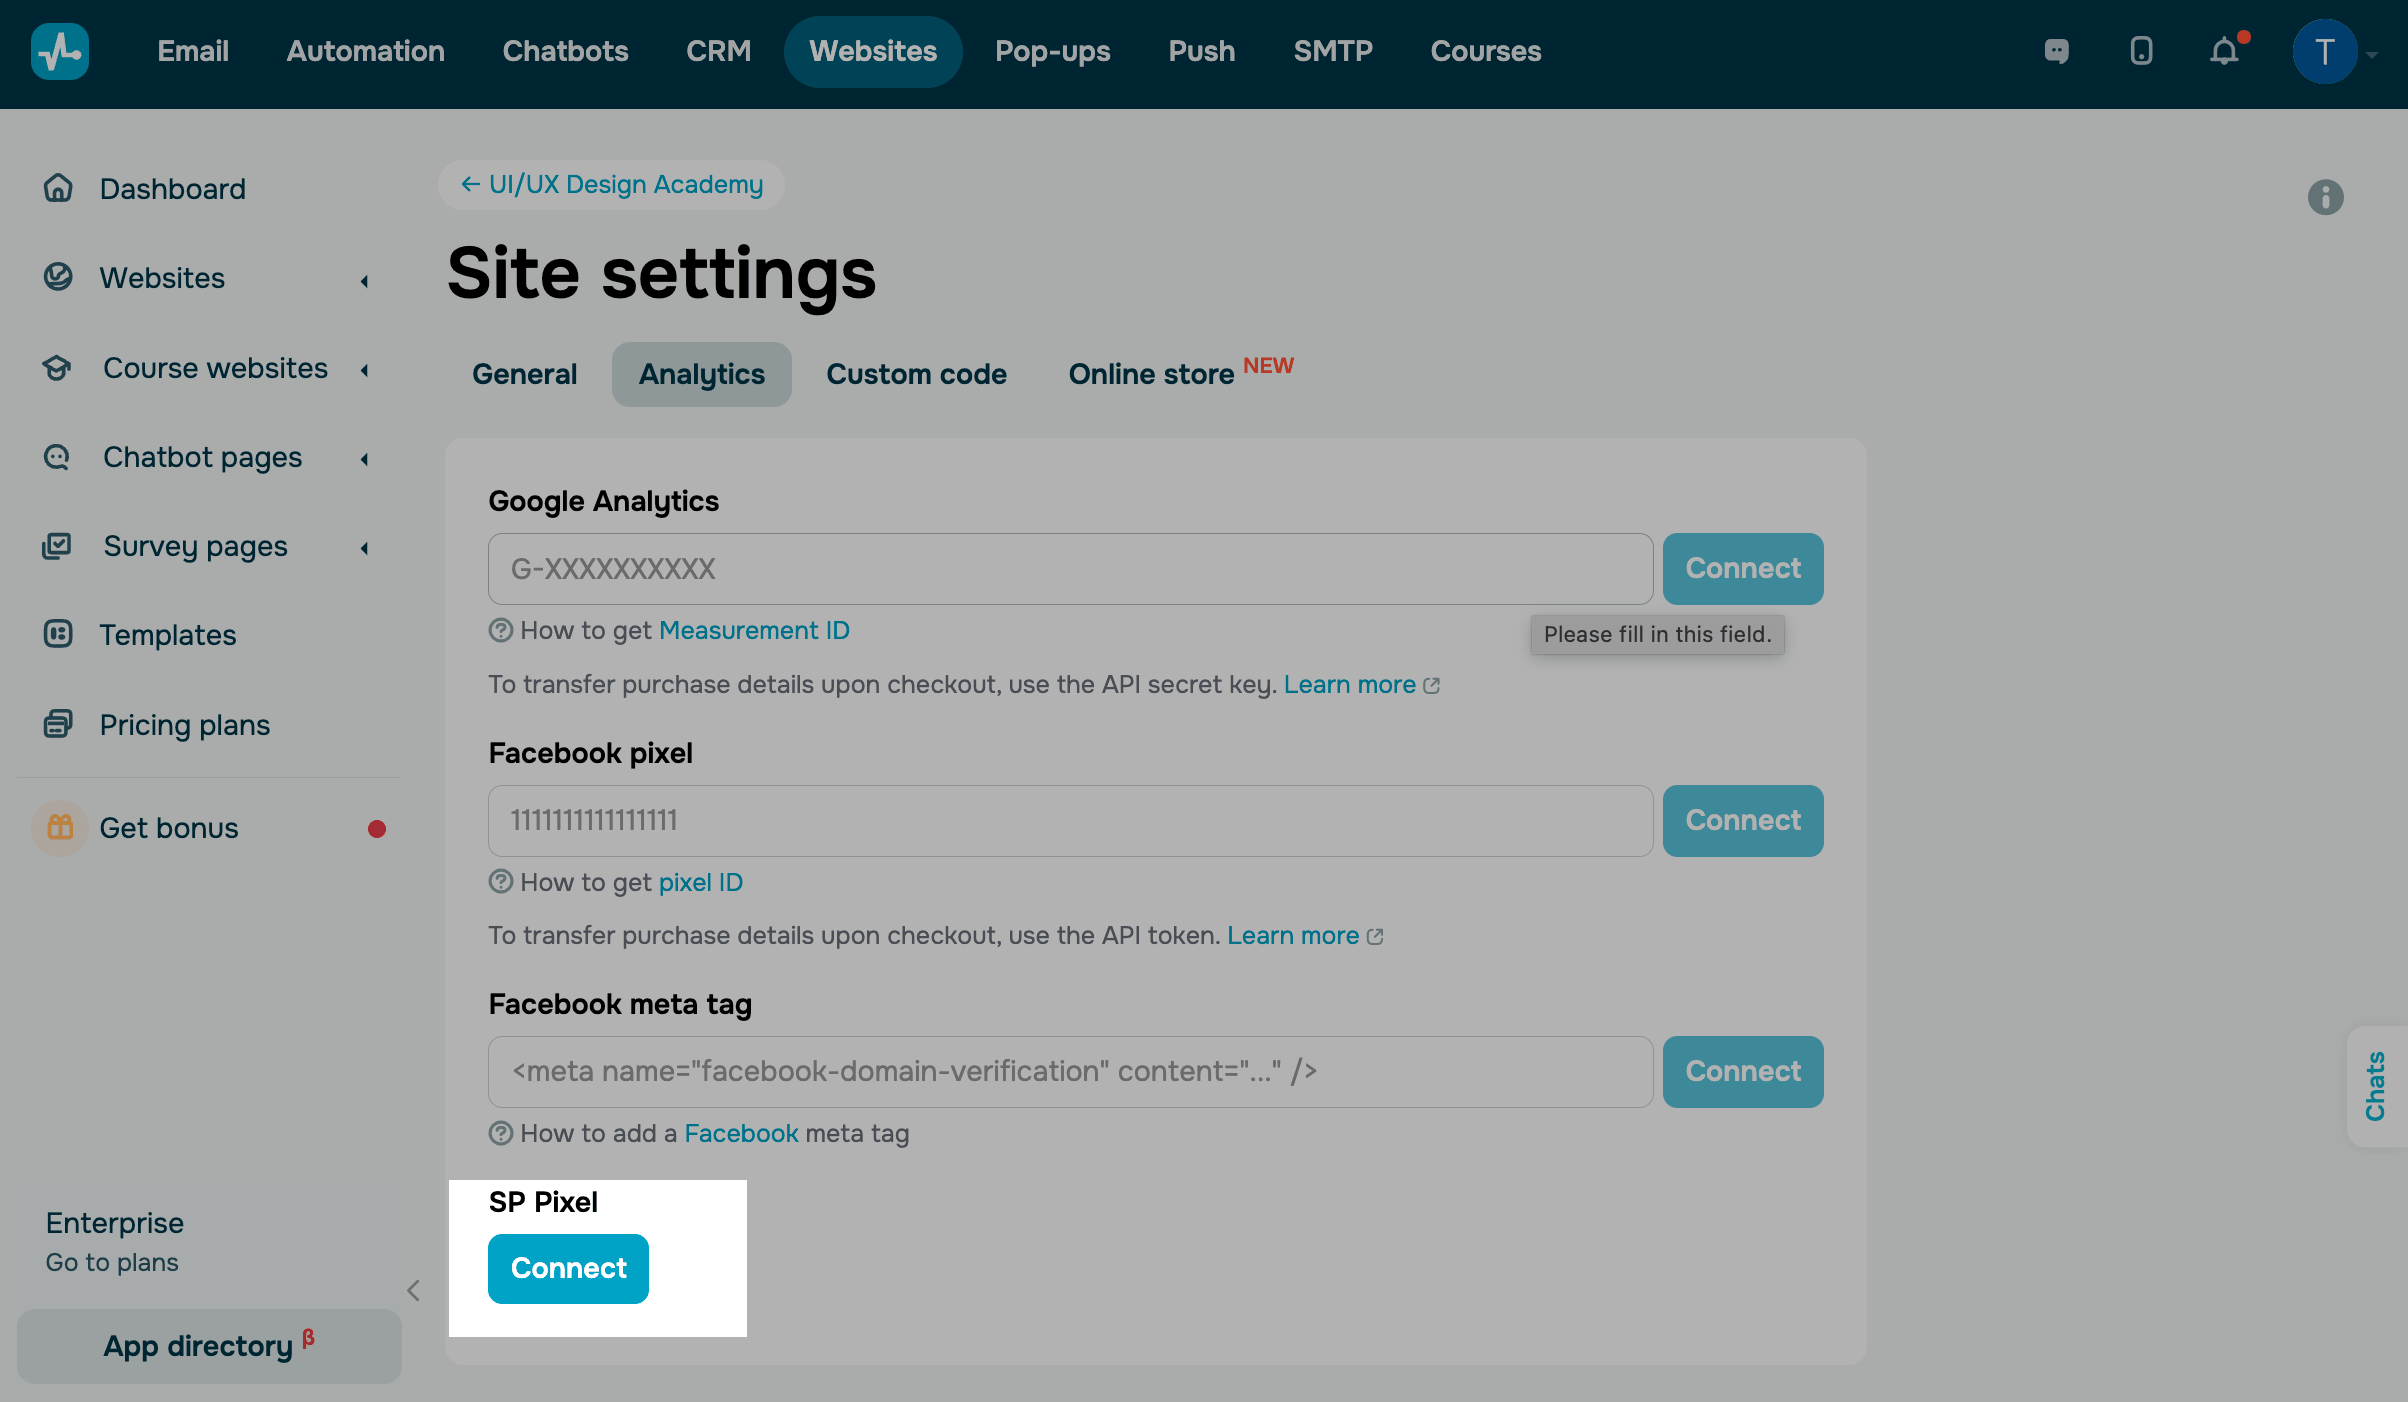The width and height of the screenshot is (2408, 1402).
Task: Open the Automation menu item
Action: point(365,51)
